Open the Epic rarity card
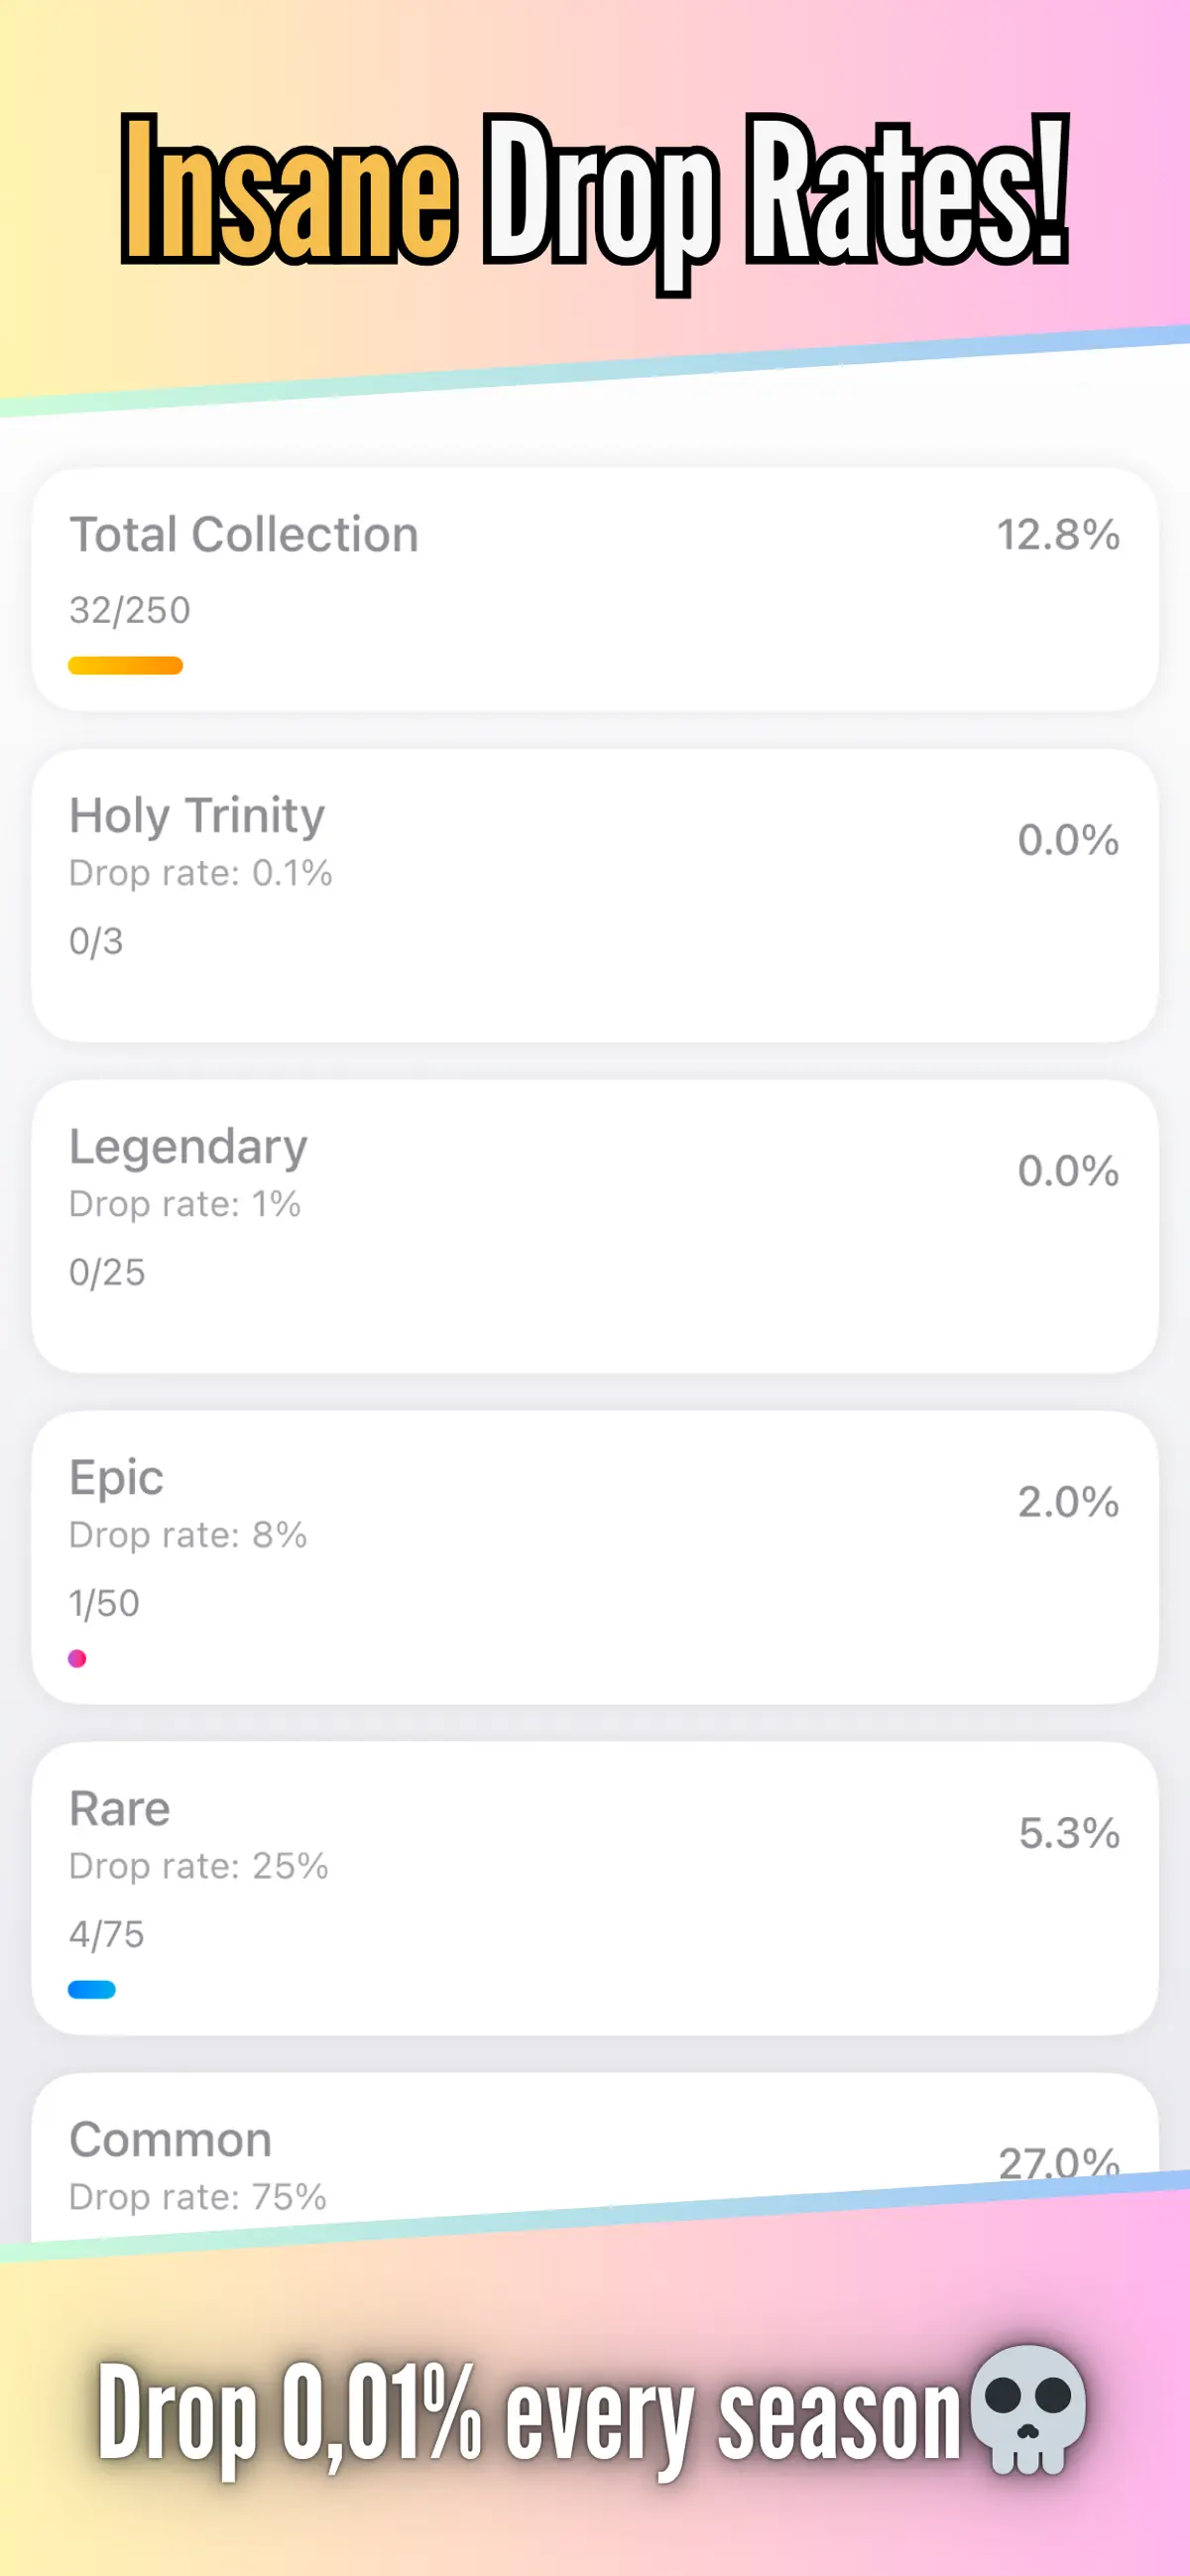Image resolution: width=1190 pixels, height=2576 pixels. [x=595, y=1558]
